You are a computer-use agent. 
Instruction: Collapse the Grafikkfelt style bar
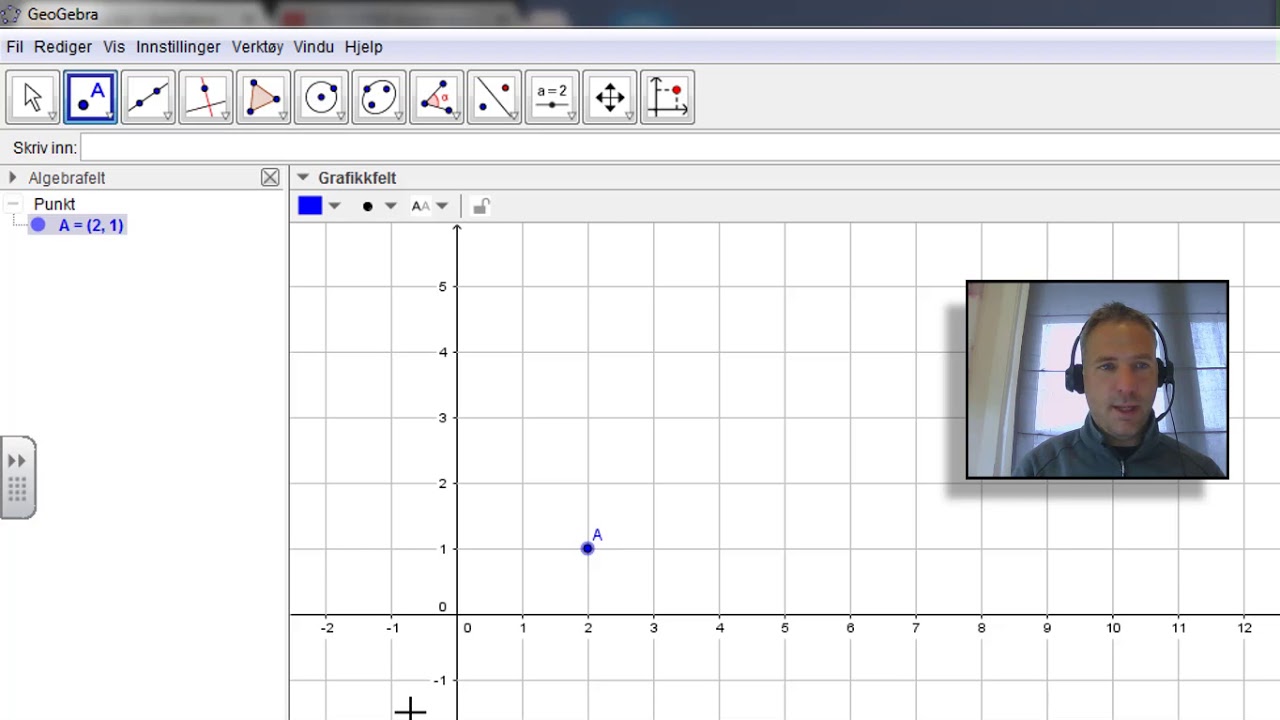tap(303, 177)
